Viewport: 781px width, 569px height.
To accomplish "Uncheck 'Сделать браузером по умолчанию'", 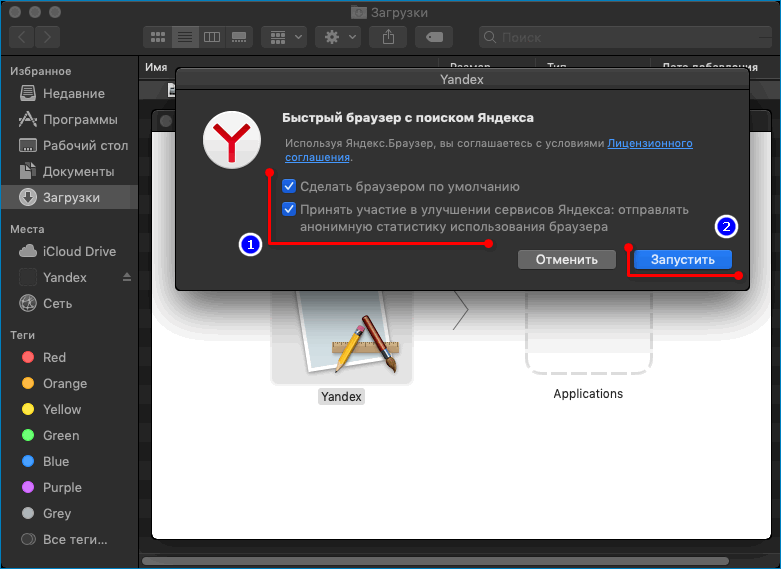I will coord(289,187).
